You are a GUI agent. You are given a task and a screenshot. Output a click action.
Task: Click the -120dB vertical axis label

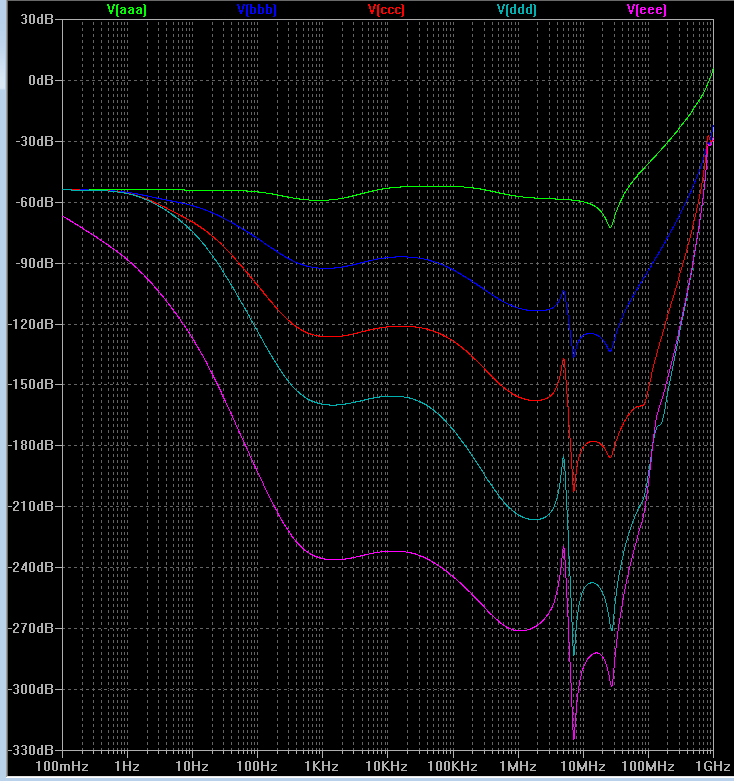pos(31,324)
